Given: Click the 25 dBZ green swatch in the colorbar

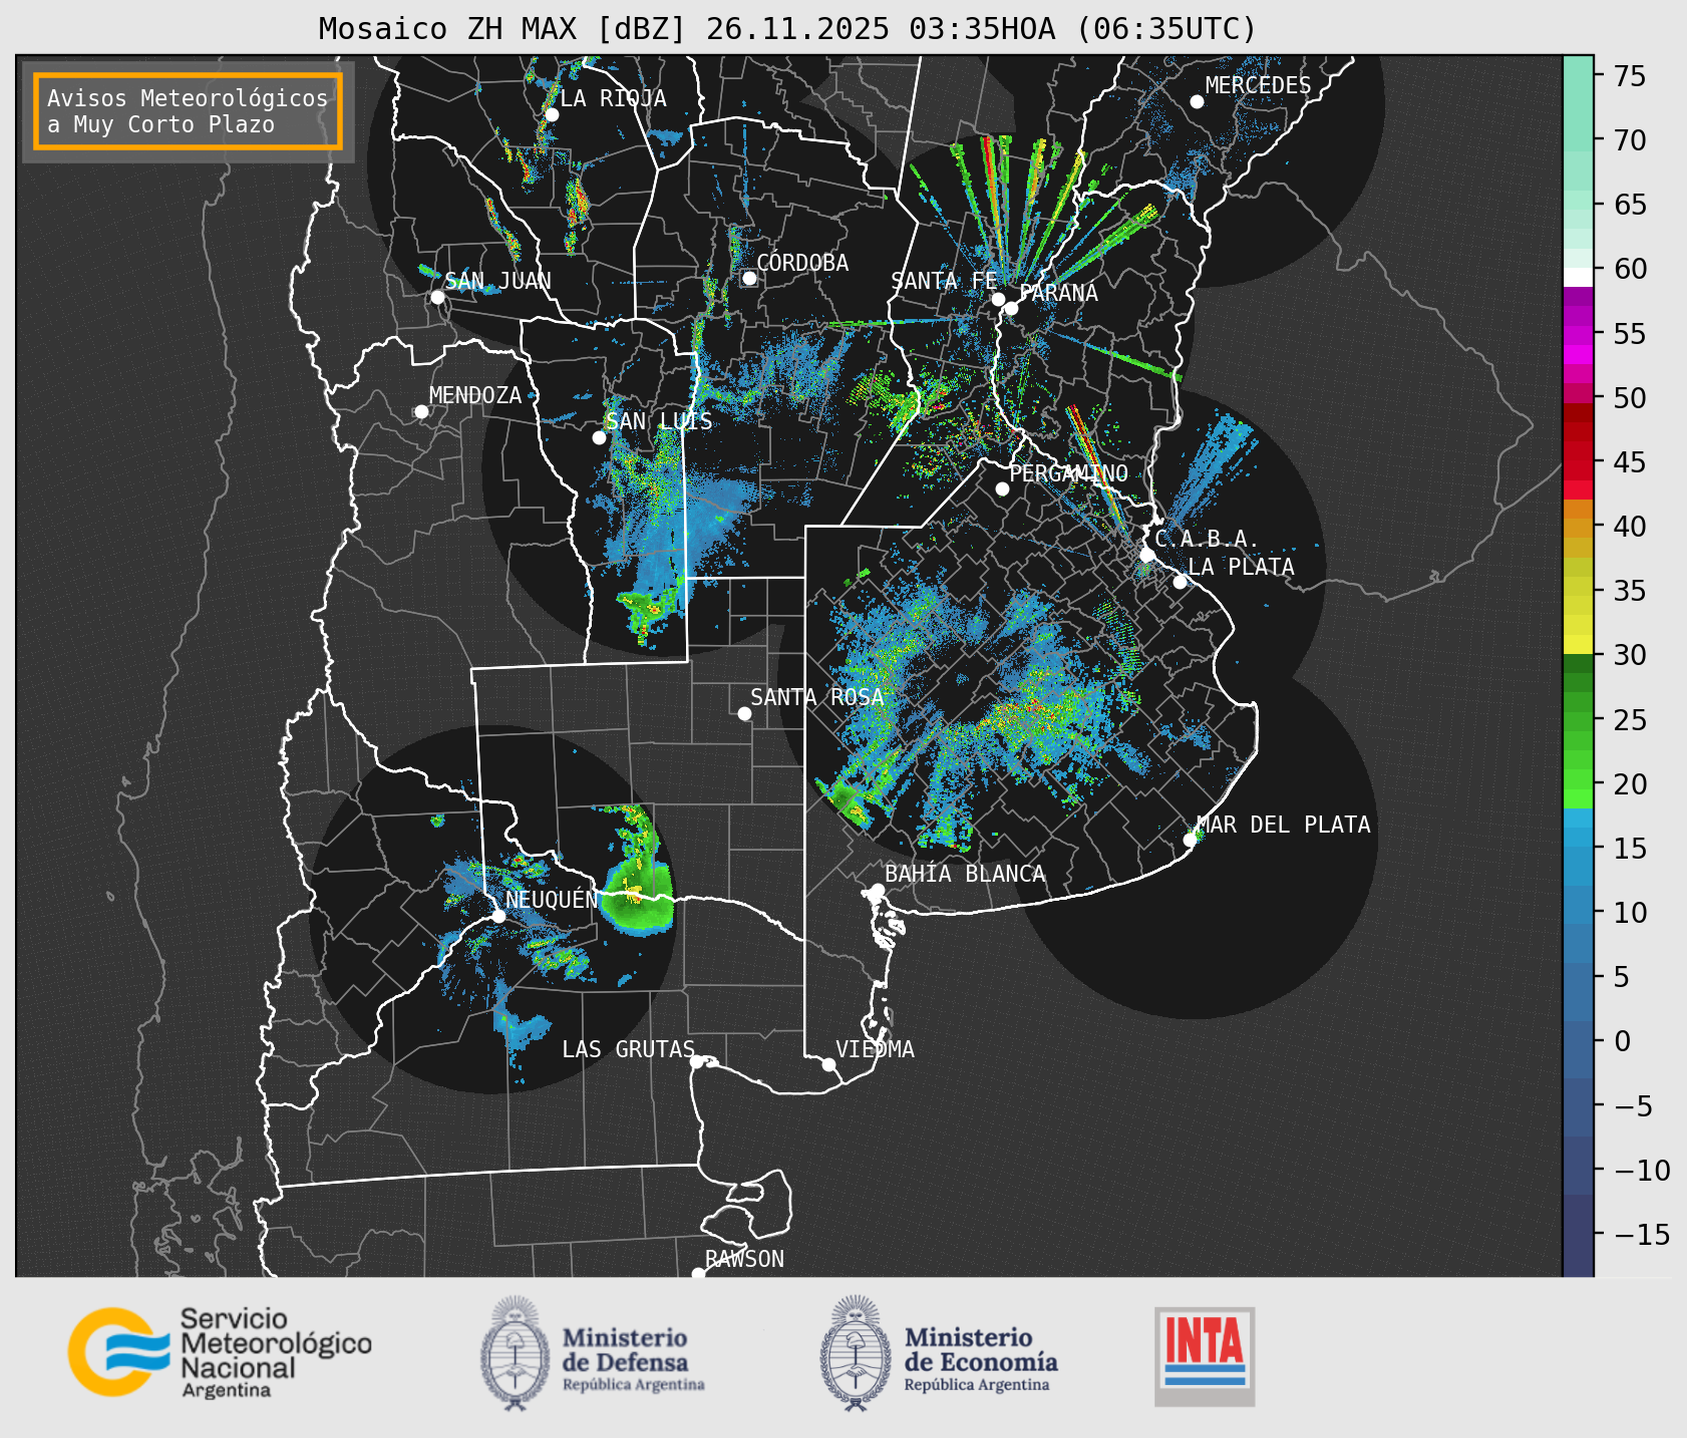Looking at the screenshot, I should click(x=1578, y=721).
